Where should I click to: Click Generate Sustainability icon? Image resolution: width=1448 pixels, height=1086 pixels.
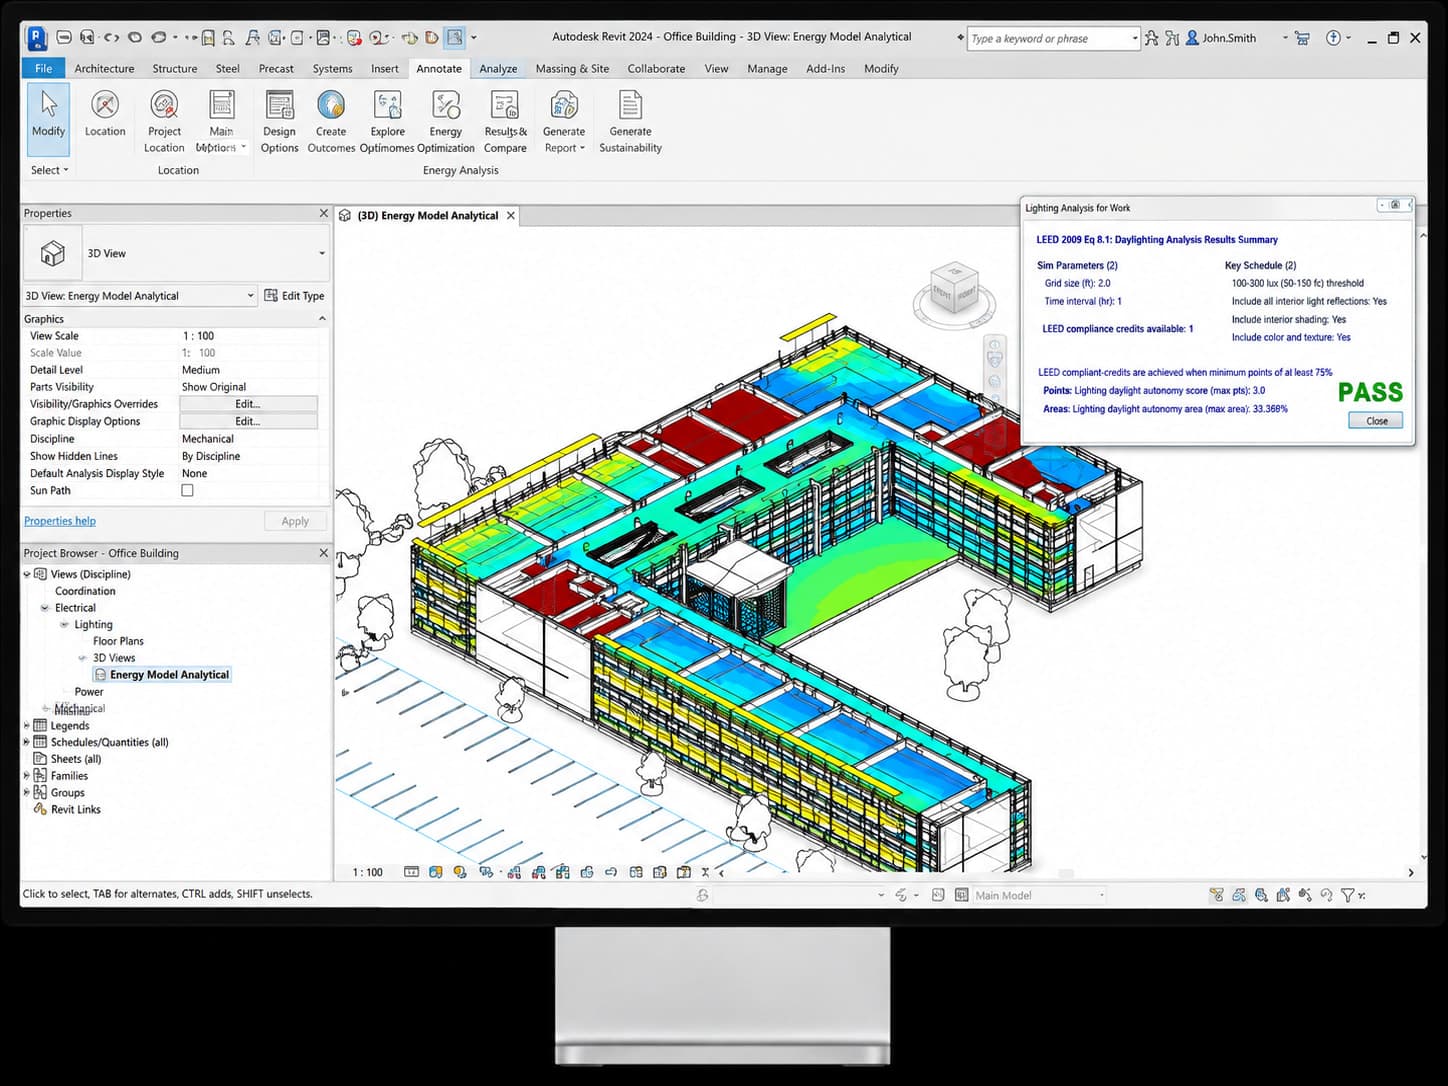point(630,104)
